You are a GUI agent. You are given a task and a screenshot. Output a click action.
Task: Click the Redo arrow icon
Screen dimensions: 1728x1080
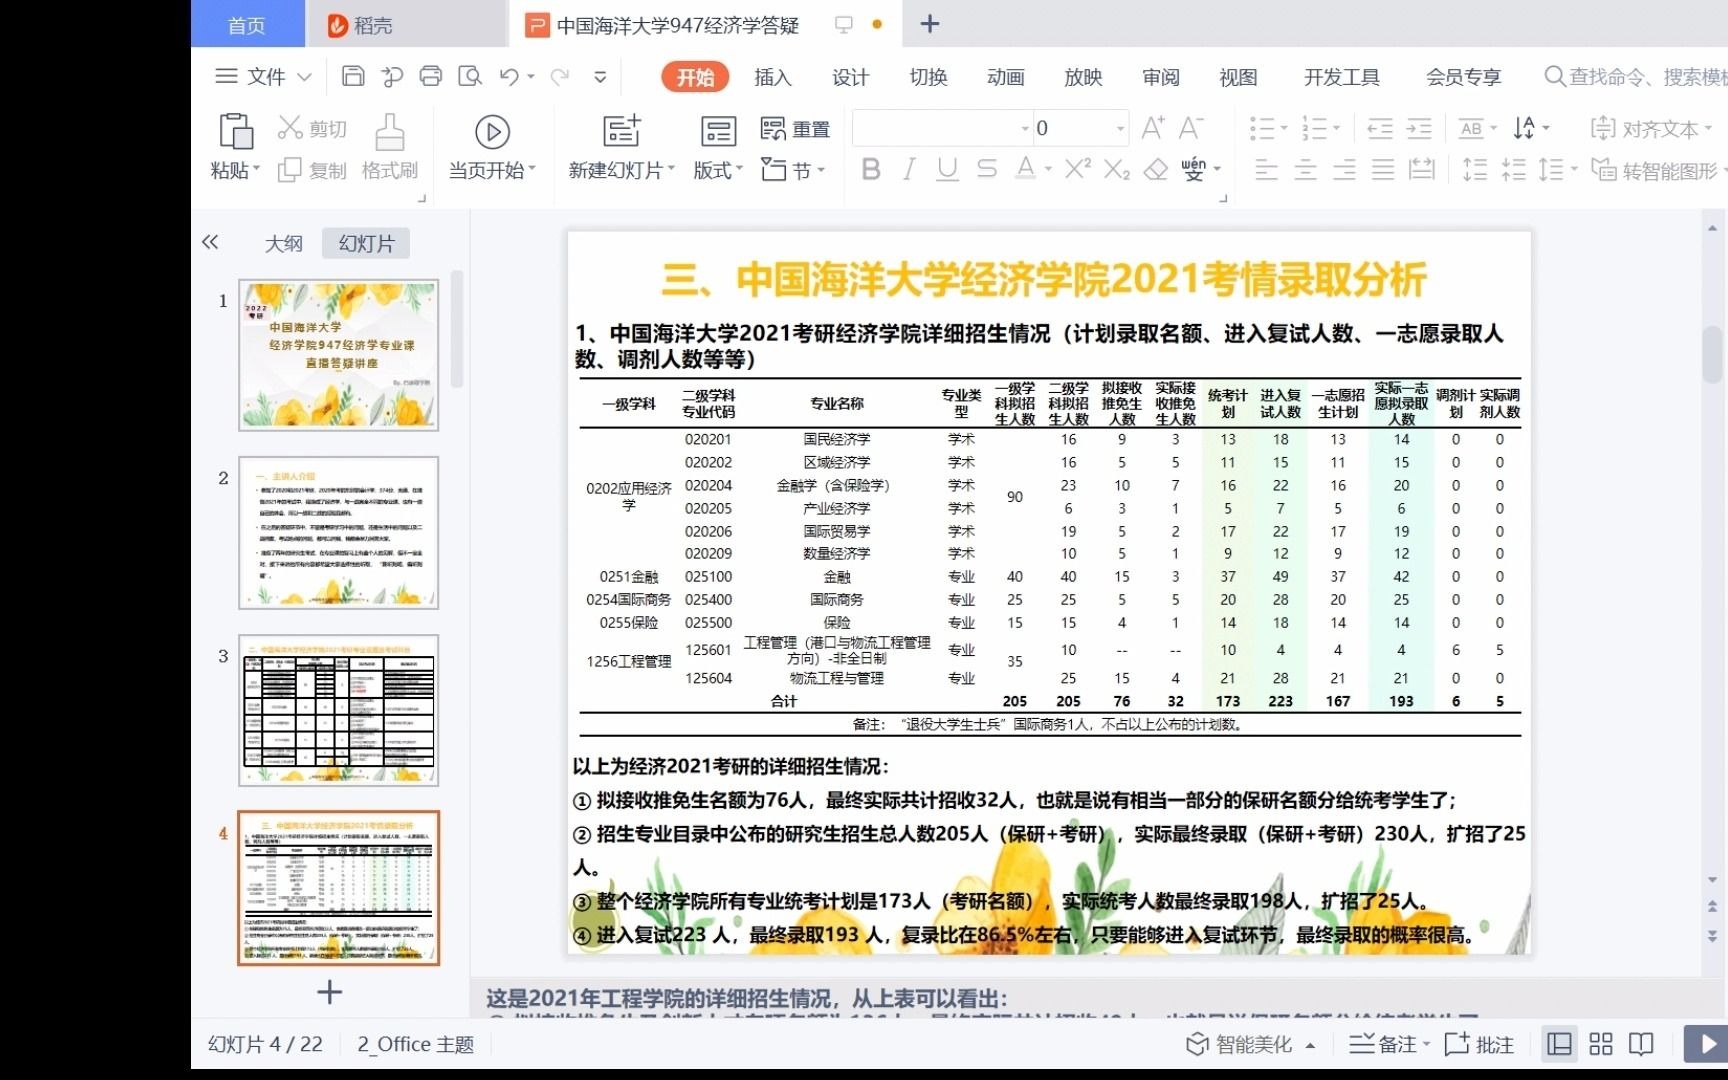560,76
